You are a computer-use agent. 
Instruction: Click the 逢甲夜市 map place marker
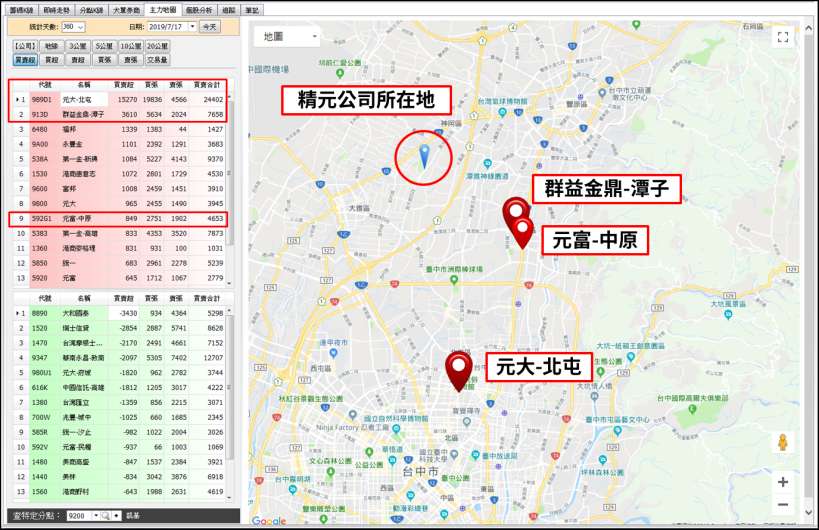[x=334, y=353]
